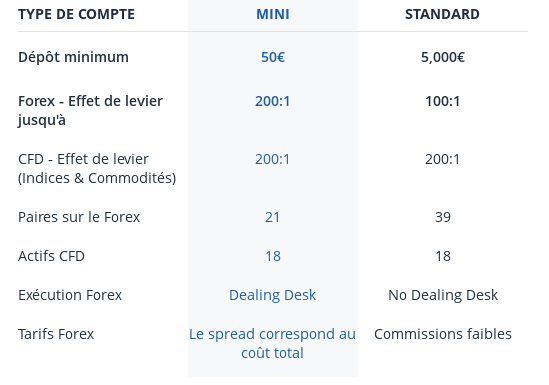Screen dimensions: 549x385
Task: Click Le spread correspond au coût total
Action: click(x=272, y=343)
